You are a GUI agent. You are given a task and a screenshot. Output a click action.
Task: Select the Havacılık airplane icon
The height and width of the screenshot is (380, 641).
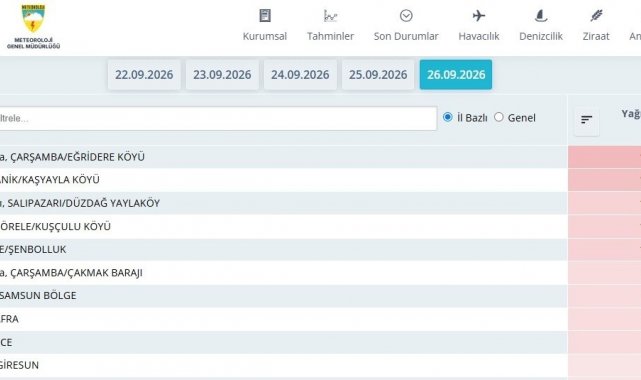coord(479,16)
